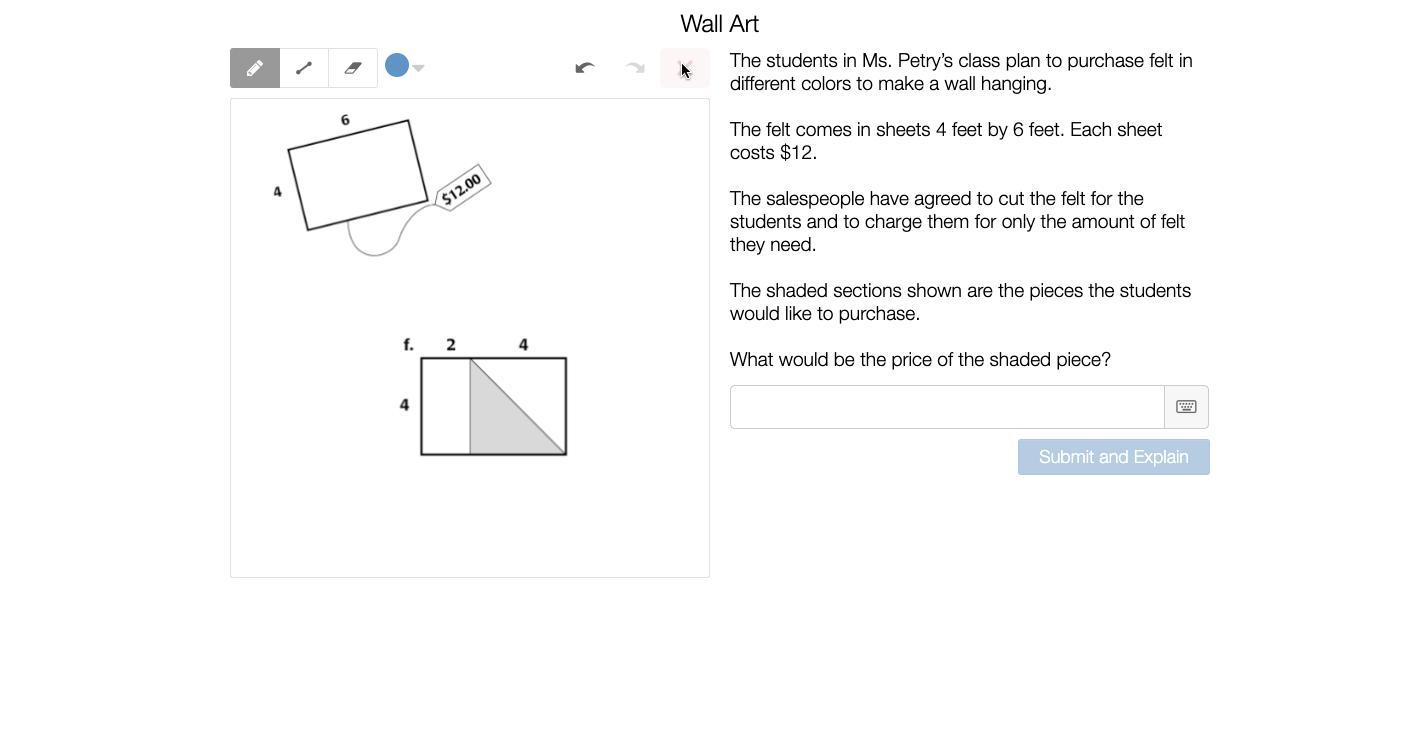Click the "f." figure label
1426x731 pixels.
click(408, 345)
